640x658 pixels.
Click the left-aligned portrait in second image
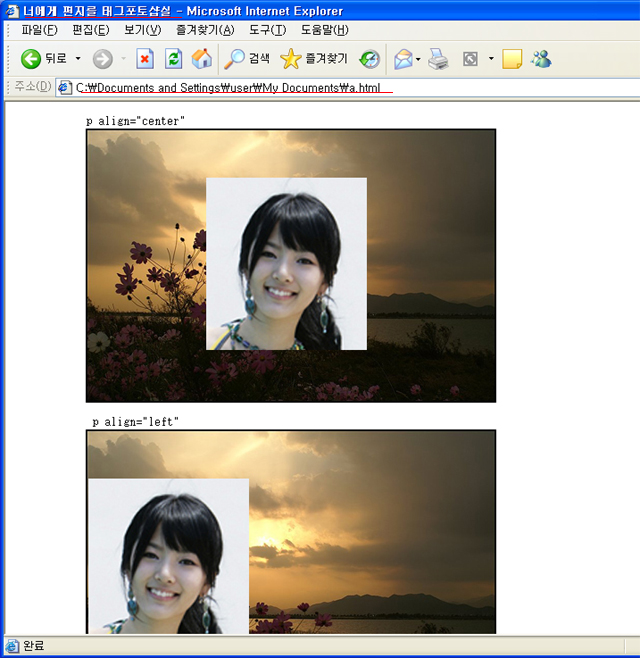click(x=168, y=556)
